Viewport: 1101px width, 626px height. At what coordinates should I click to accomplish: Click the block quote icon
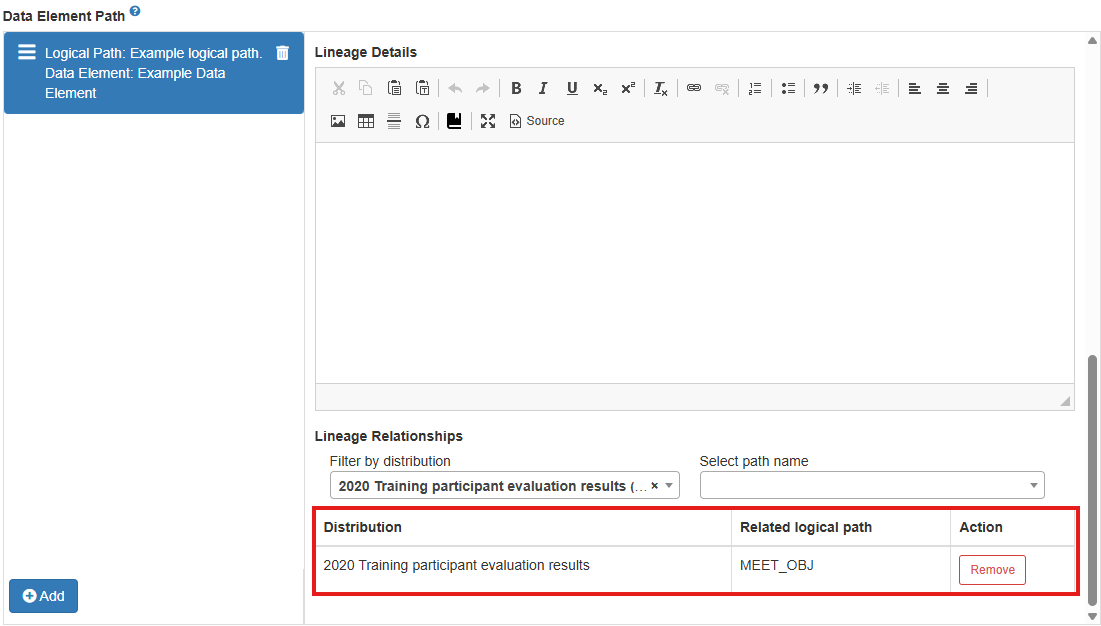820,88
